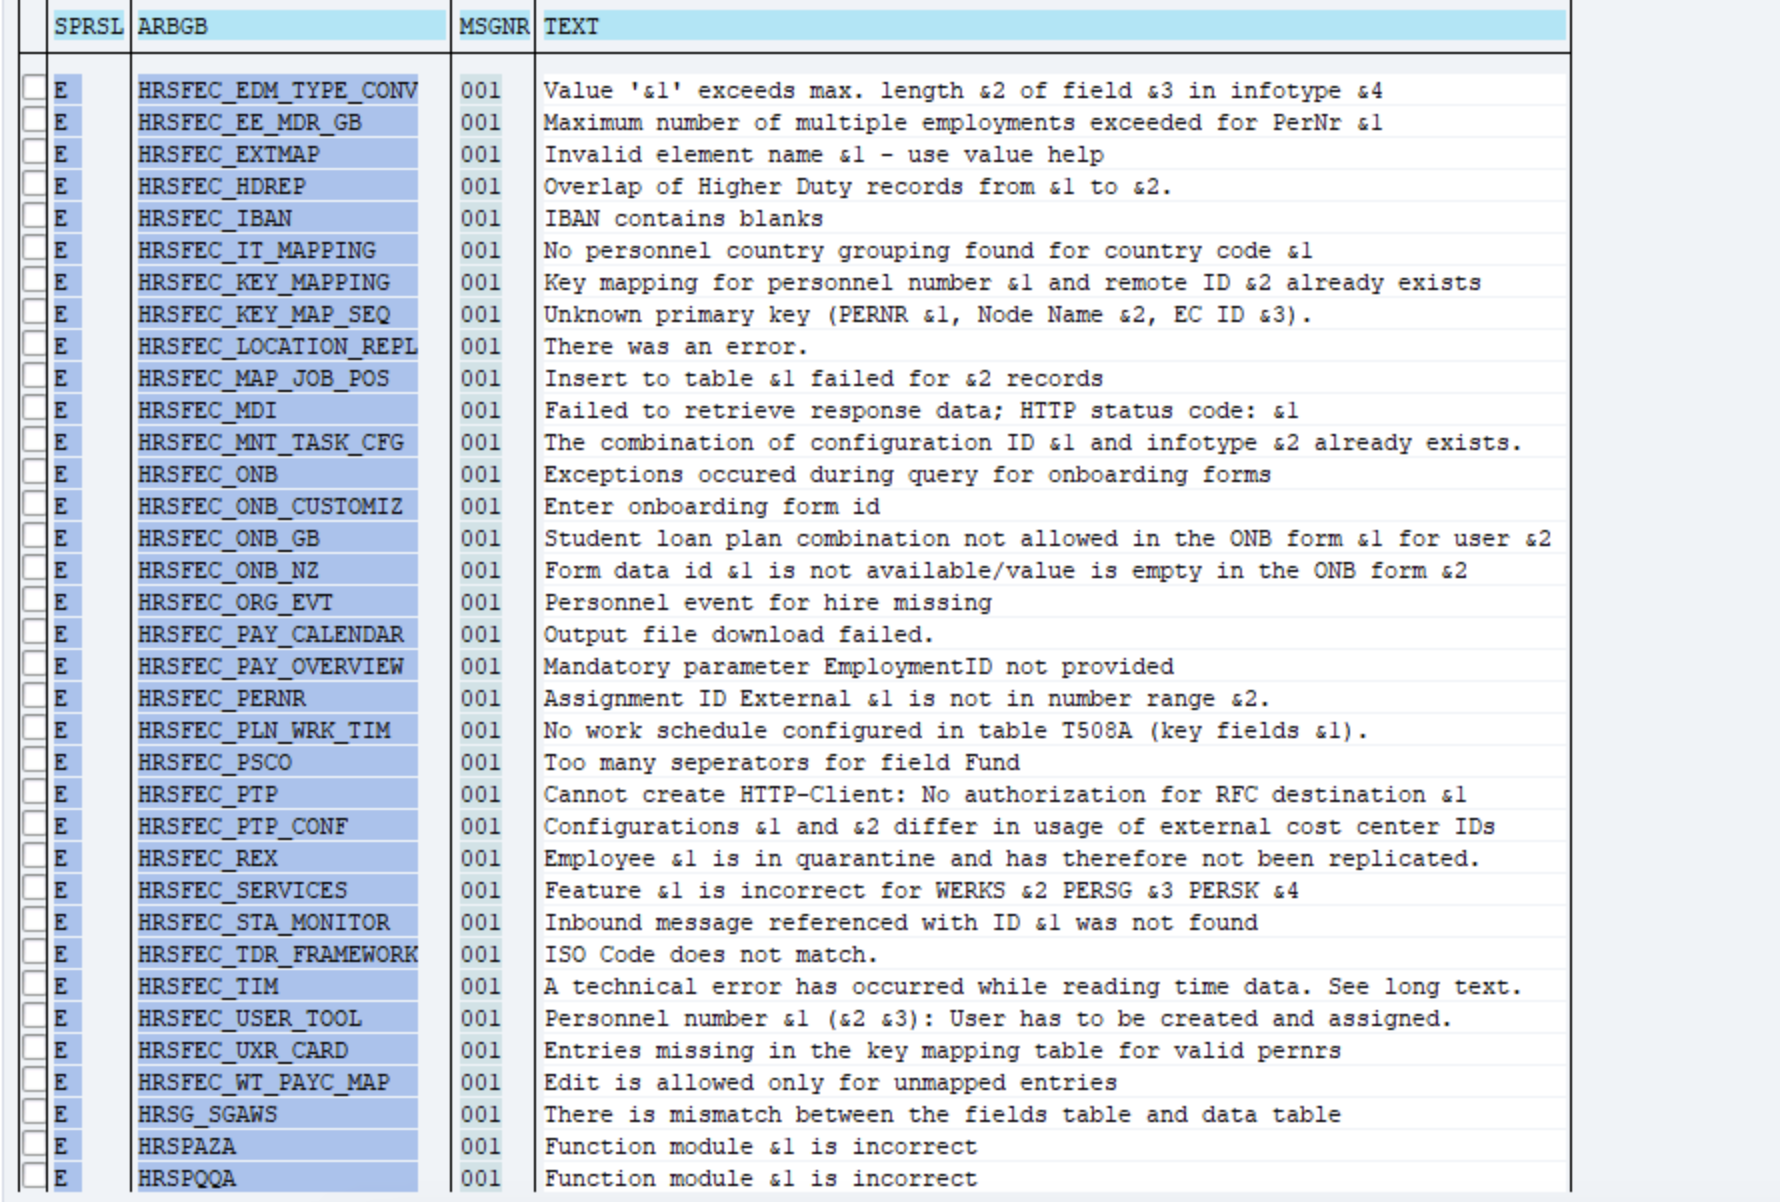Click the ARBGB column header
The height and width of the screenshot is (1202, 1780).
(291, 27)
